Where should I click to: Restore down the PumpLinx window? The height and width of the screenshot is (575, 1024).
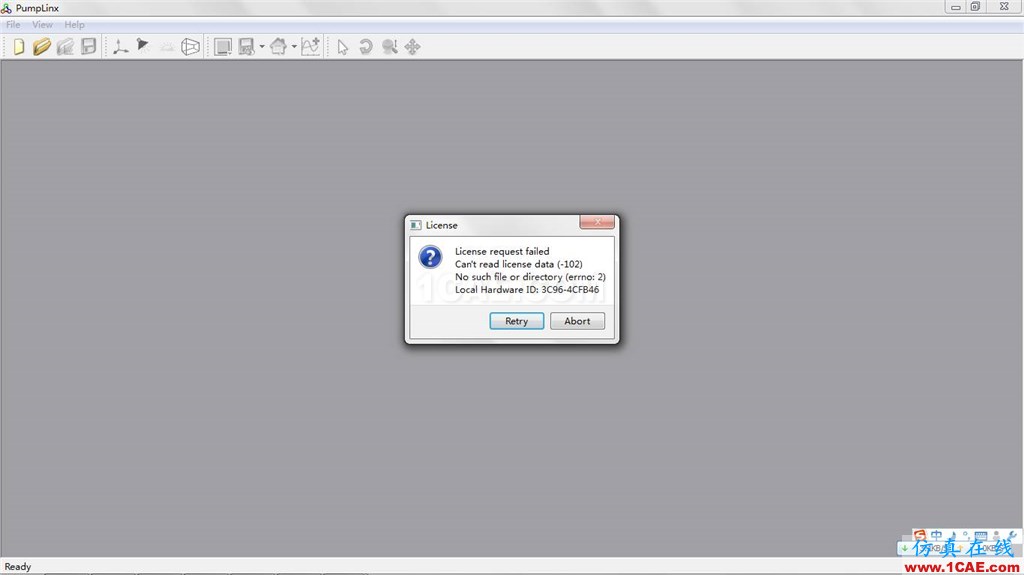point(975,7)
